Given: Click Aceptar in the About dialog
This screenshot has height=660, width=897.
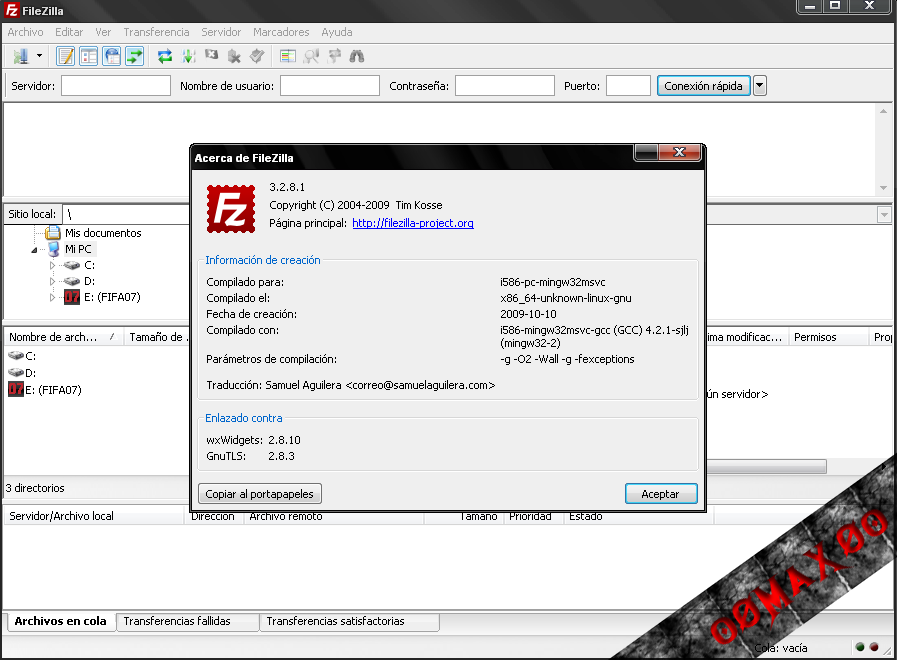Looking at the screenshot, I should (661, 494).
